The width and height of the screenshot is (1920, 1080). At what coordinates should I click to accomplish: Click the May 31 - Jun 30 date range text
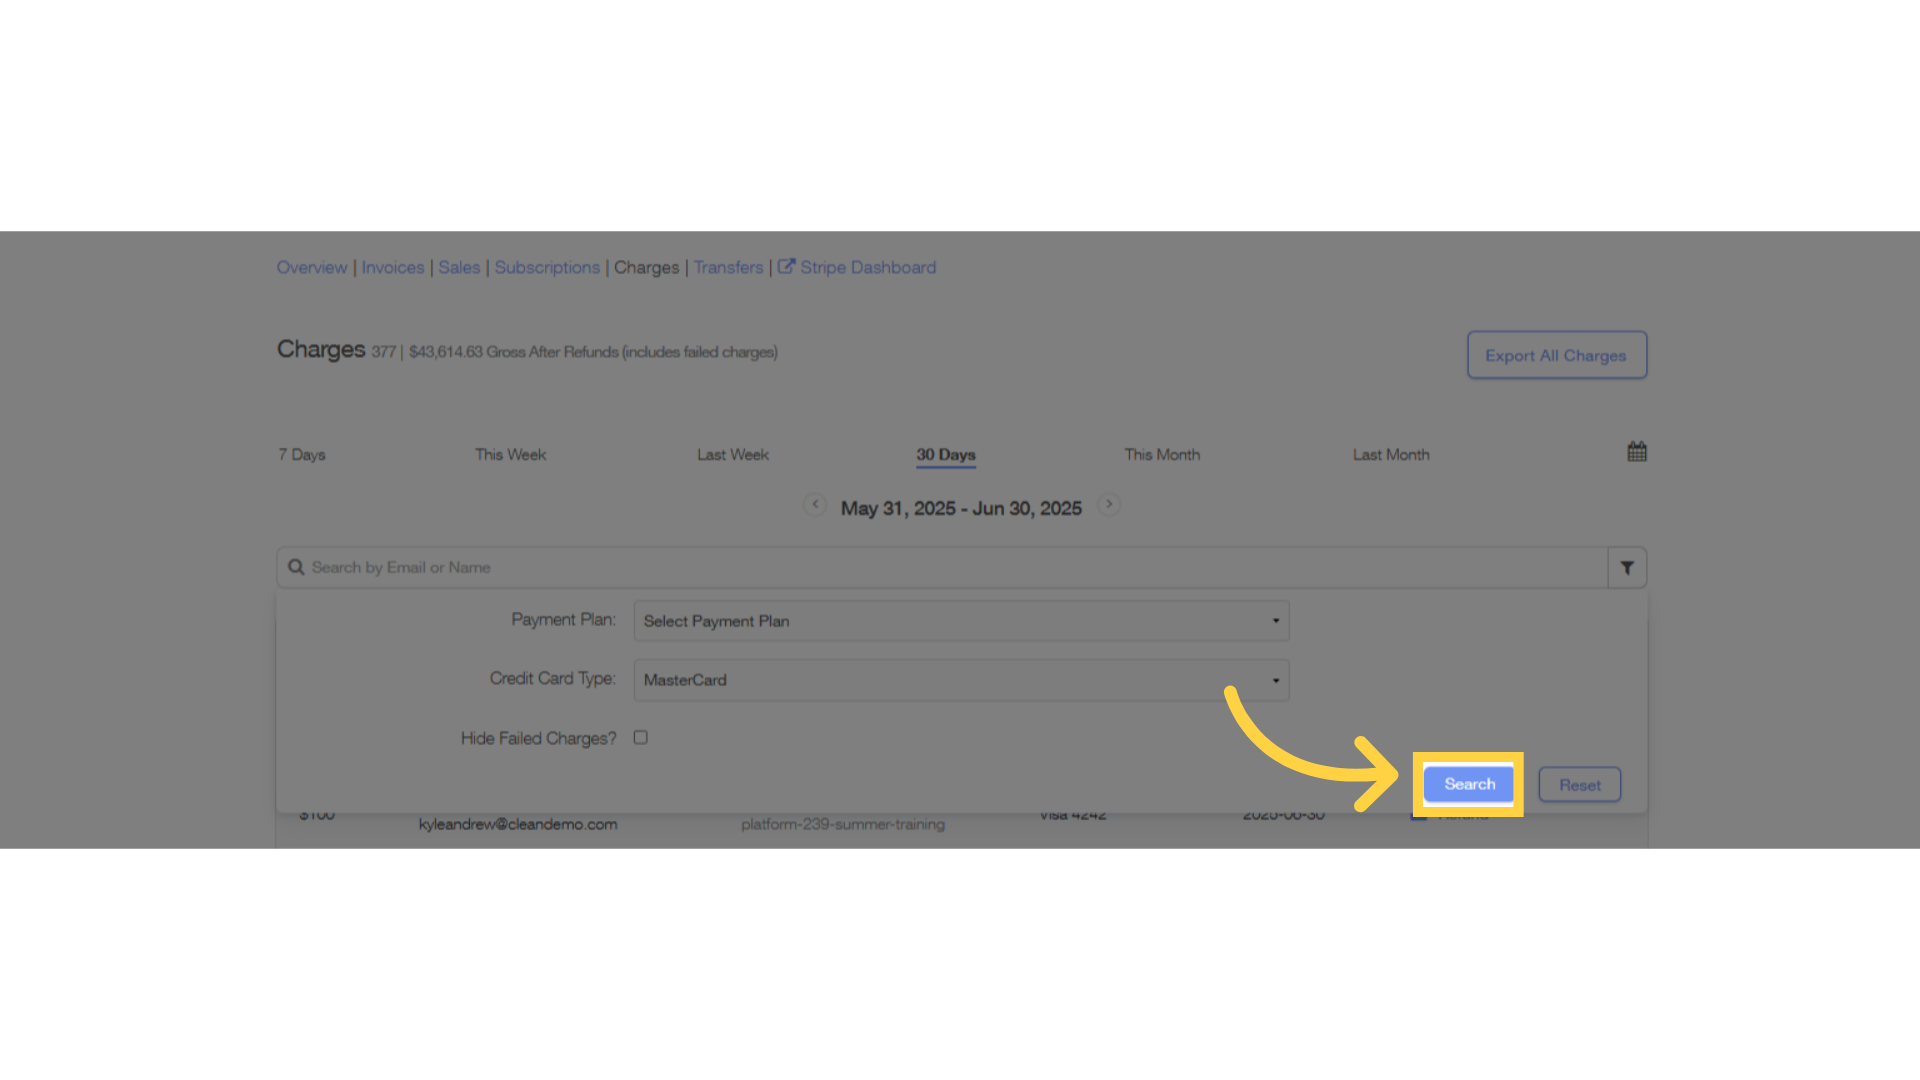point(961,509)
